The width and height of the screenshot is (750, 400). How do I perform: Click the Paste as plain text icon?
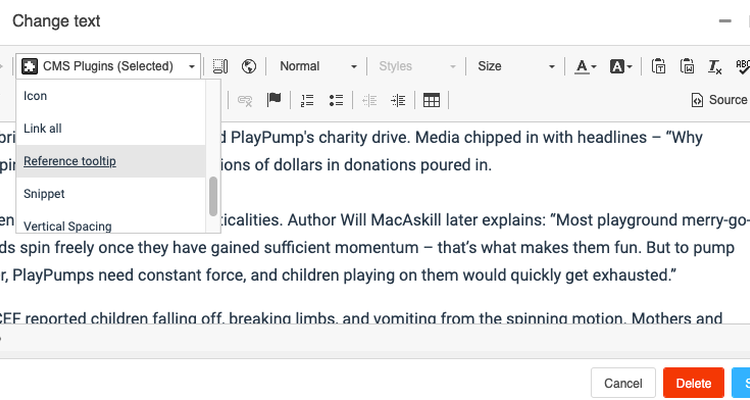tap(659, 67)
